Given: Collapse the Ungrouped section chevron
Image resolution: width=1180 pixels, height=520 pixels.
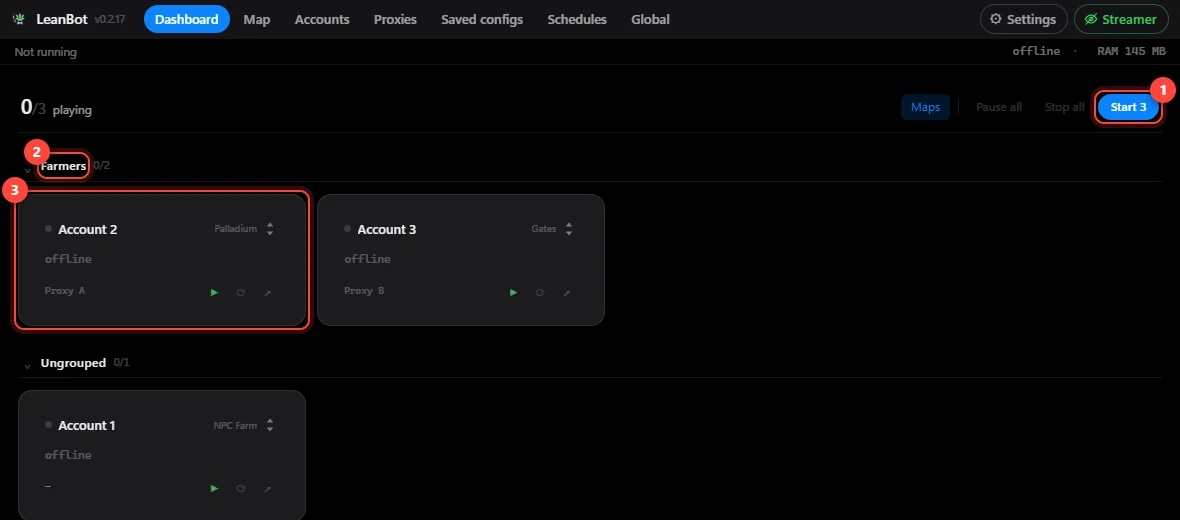Looking at the screenshot, I should 28,366.
